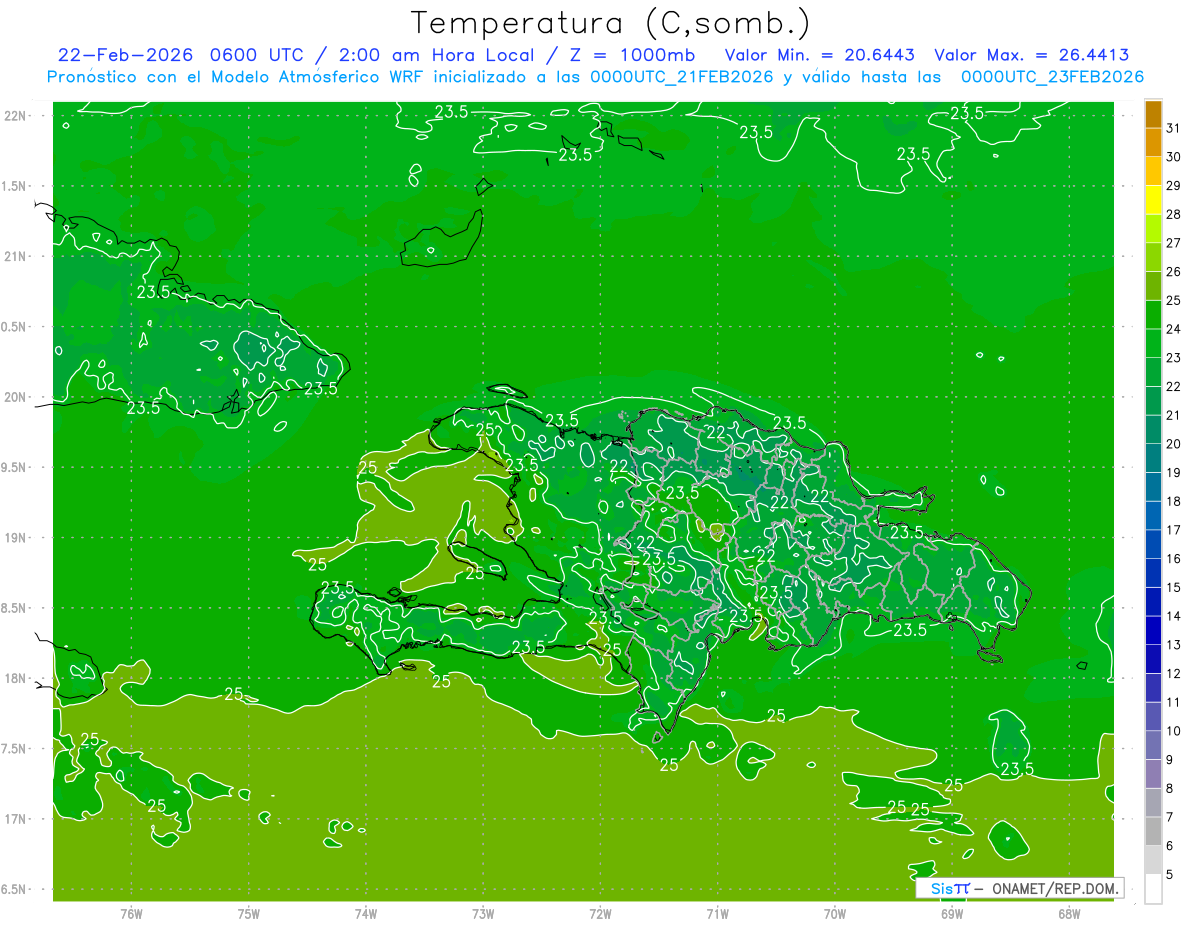The image size is (1200, 927).
Task: Select the Z = 1000mb level text
Action: (x=630, y=55)
